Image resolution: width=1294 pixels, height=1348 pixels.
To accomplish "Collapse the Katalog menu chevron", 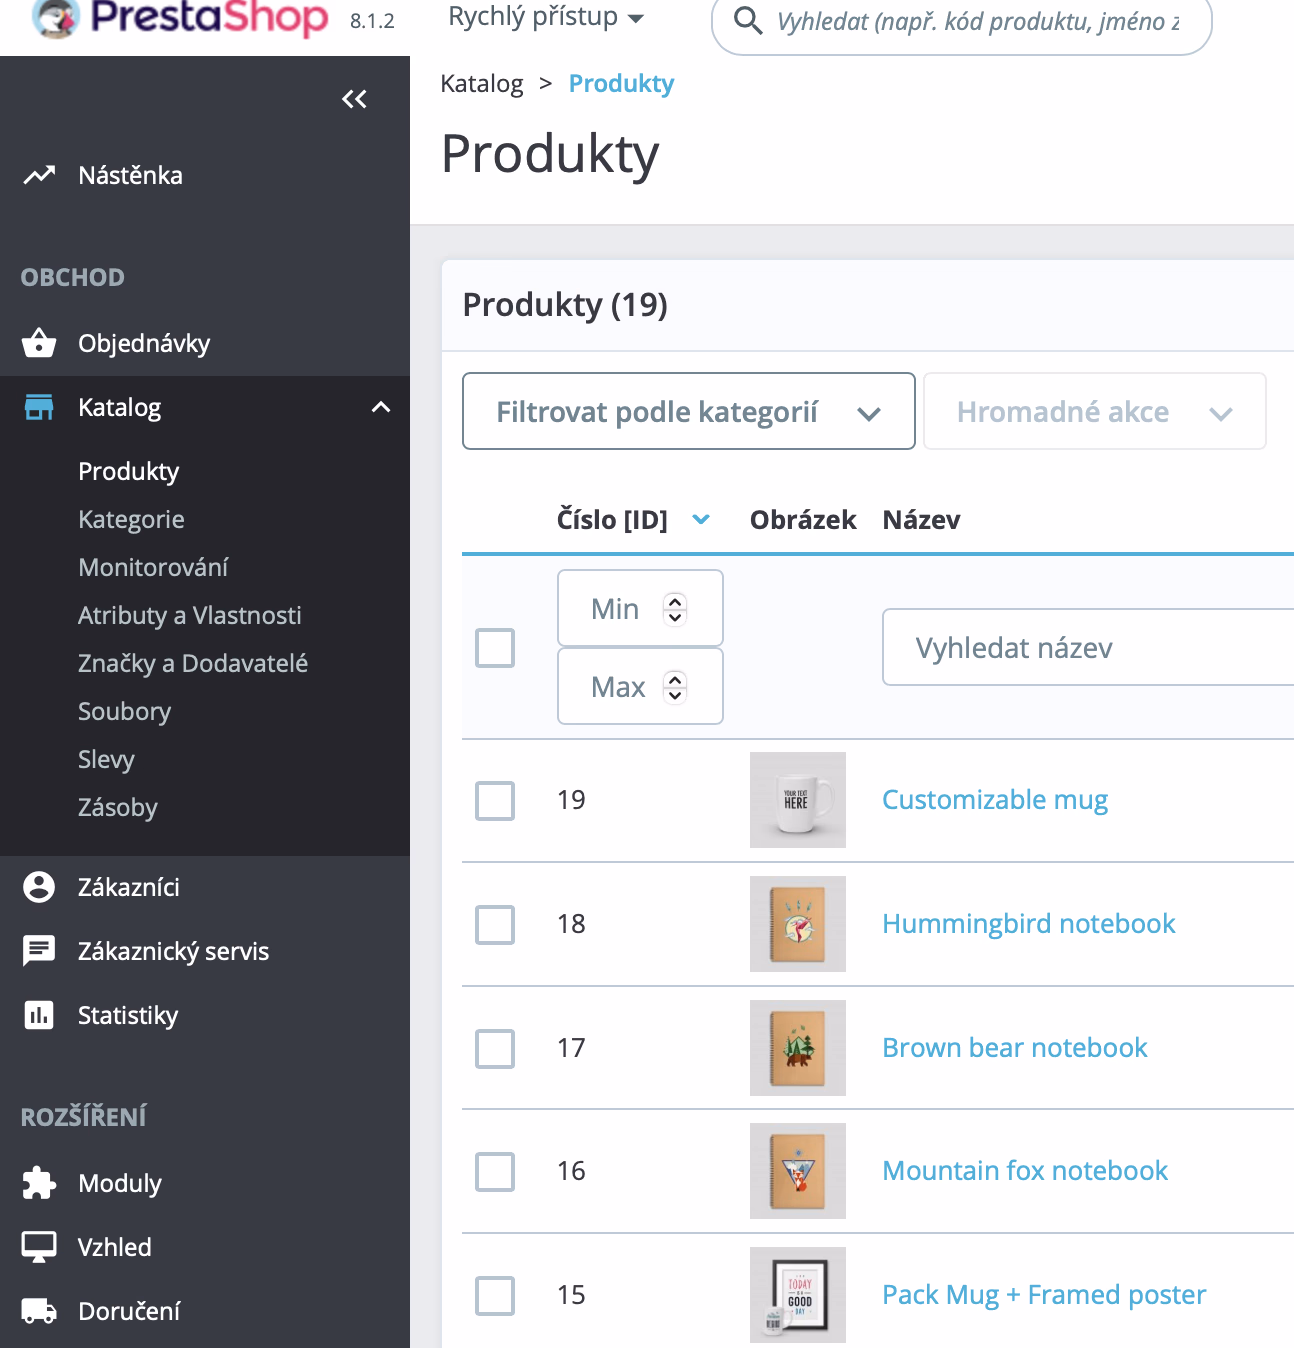I will point(381,407).
